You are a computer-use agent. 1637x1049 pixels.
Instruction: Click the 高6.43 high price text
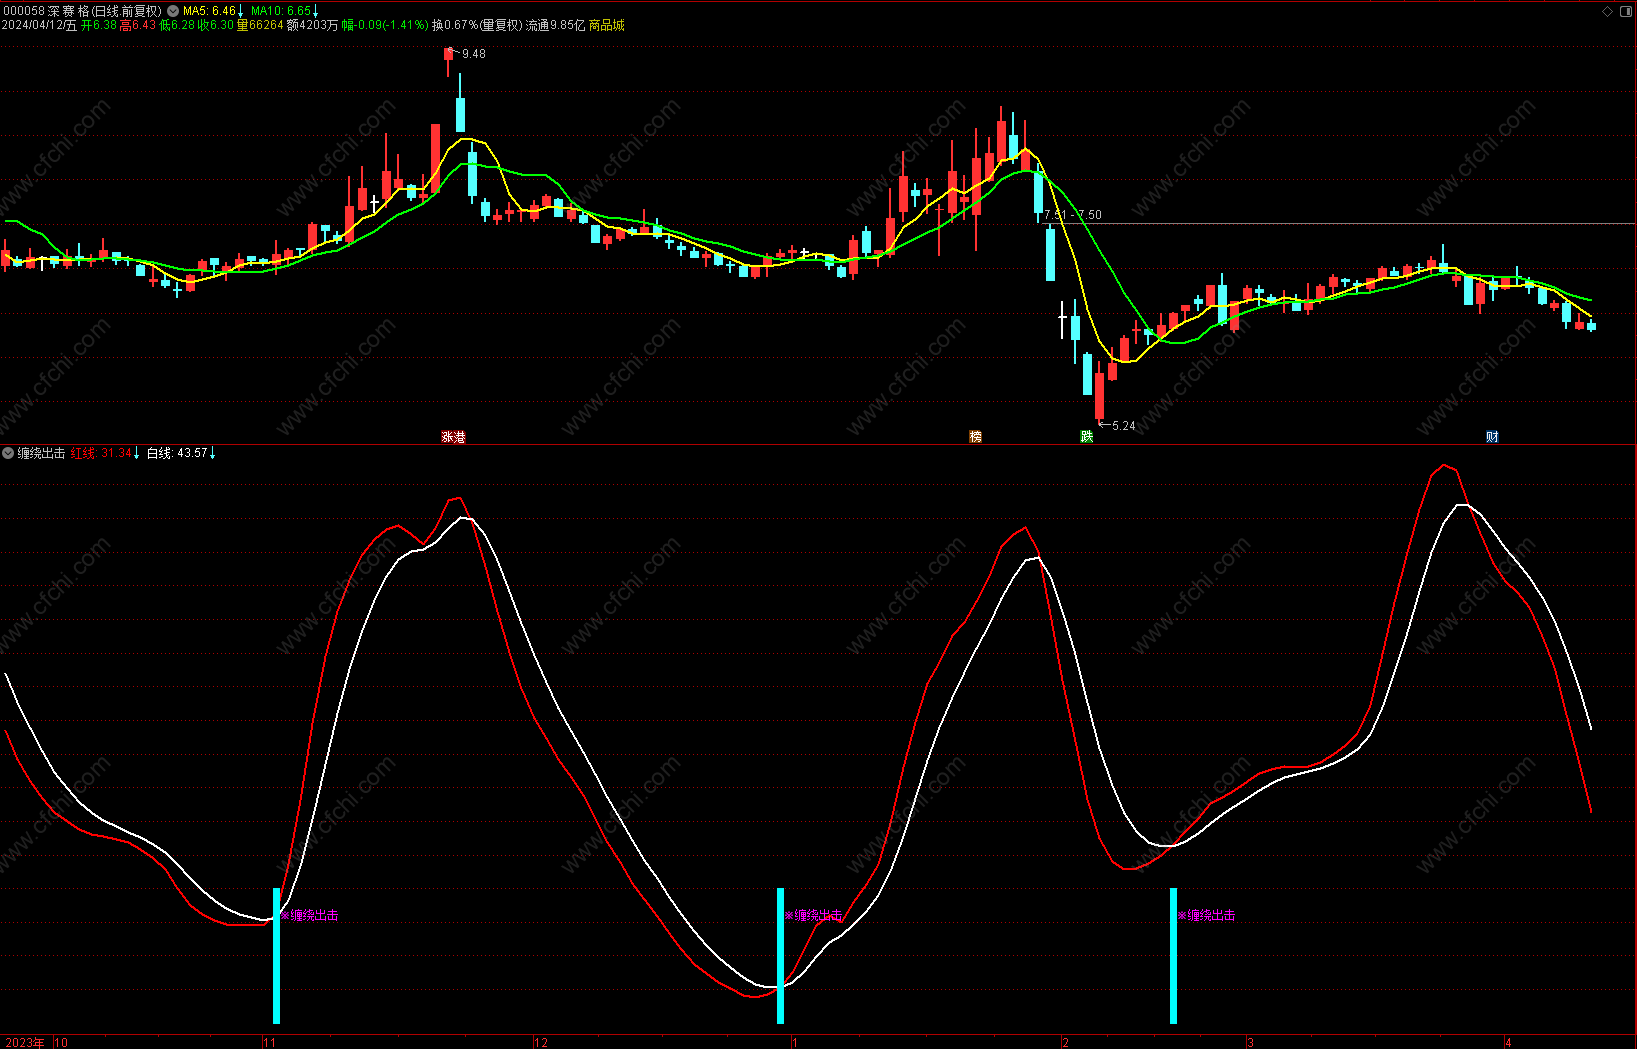coord(138,25)
